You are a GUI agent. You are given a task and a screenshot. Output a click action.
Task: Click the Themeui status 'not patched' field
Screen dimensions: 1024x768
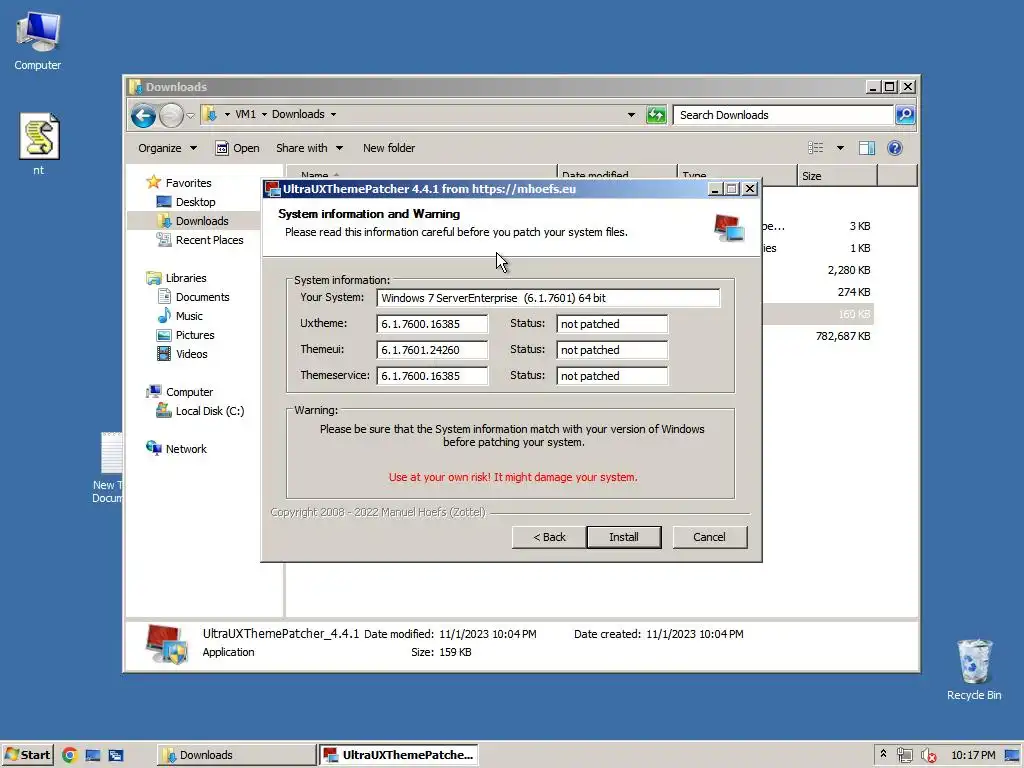(612, 350)
